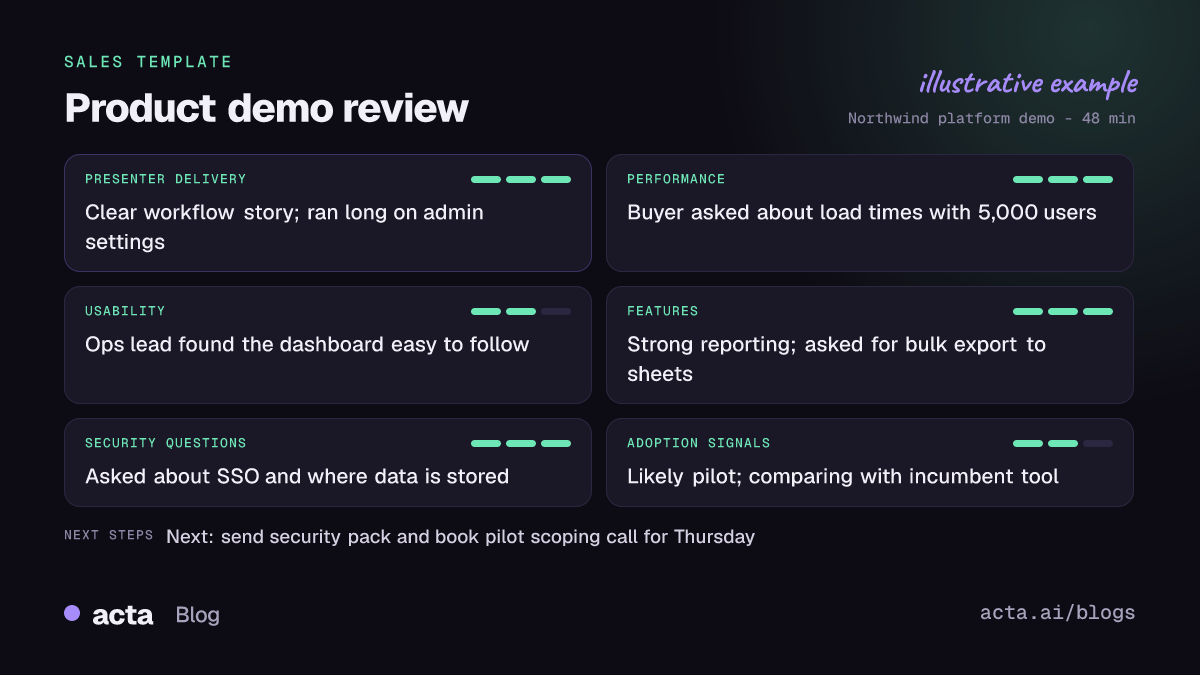This screenshot has width=1200, height=675.
Task: Select the Presenter Delivery card
Action: pos(328,213)
